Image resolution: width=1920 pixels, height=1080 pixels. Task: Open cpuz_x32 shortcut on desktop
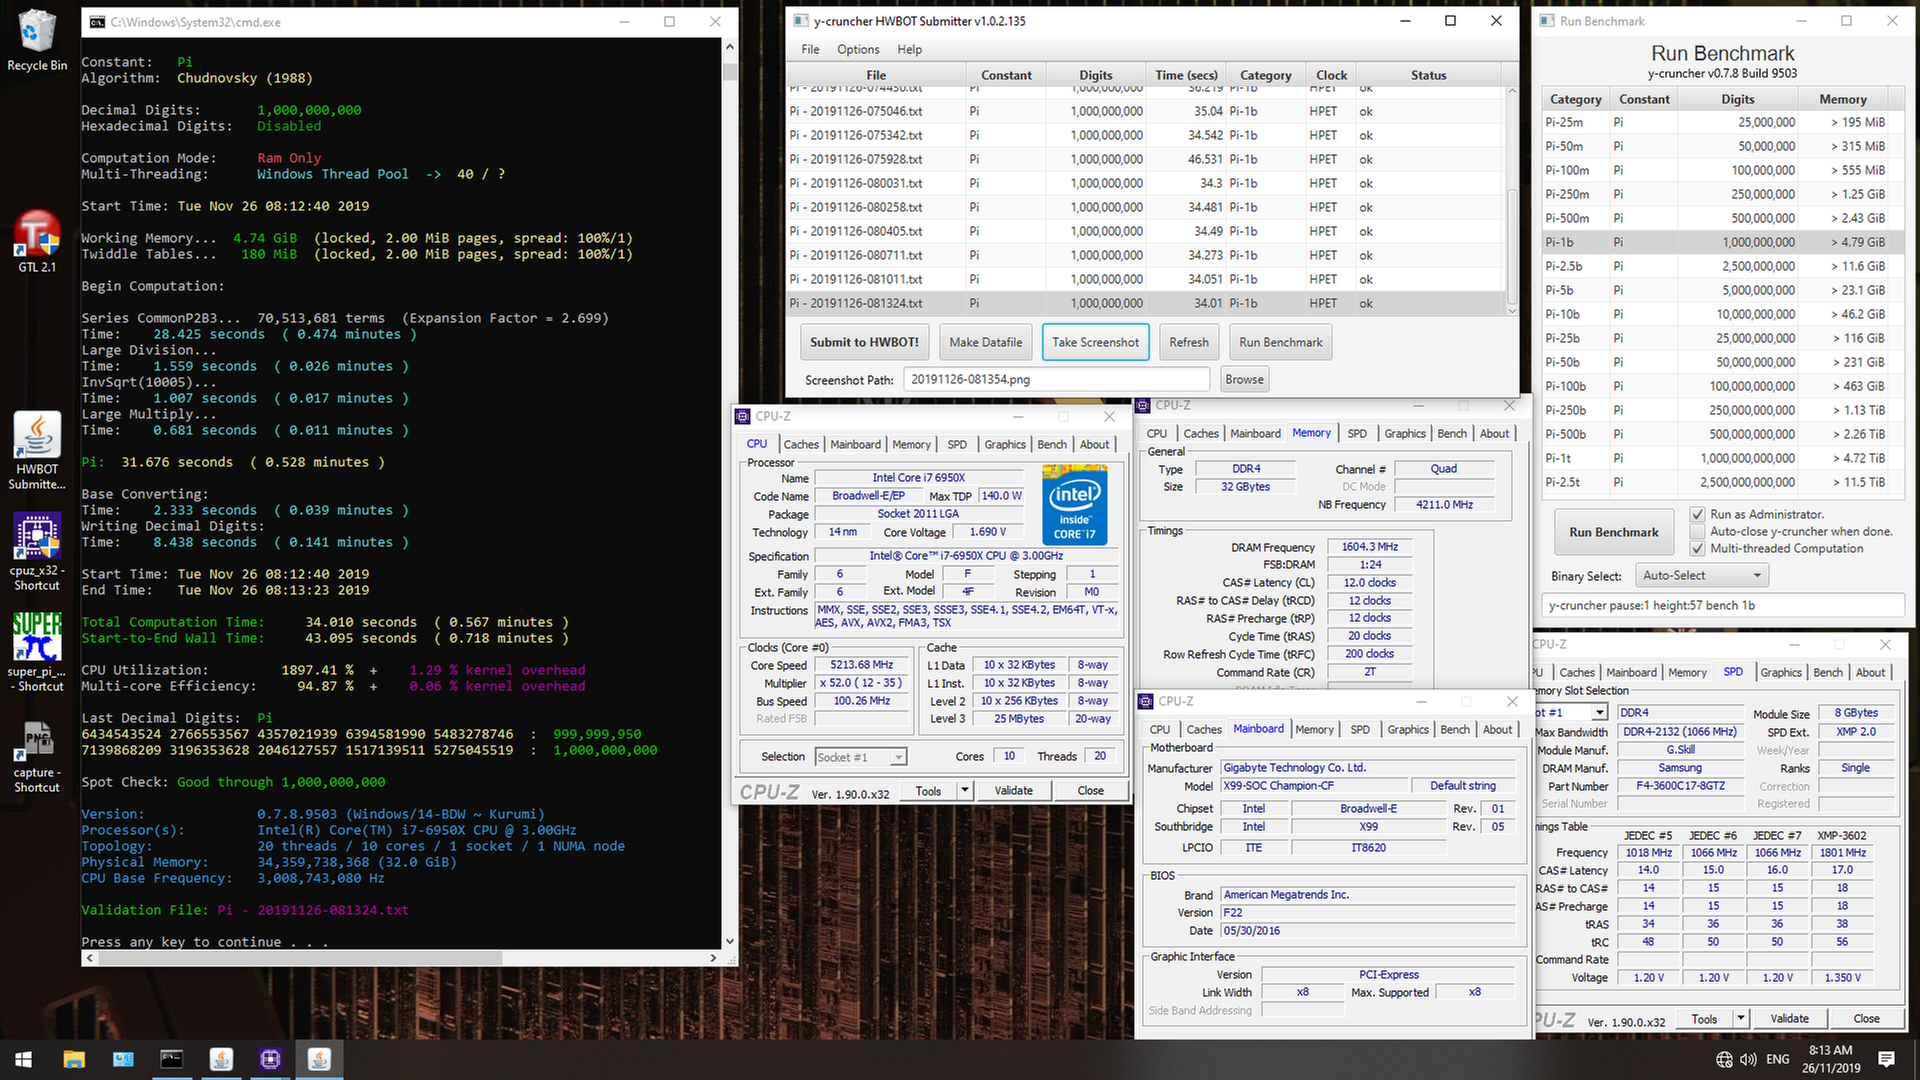click(x=37, y=552)
